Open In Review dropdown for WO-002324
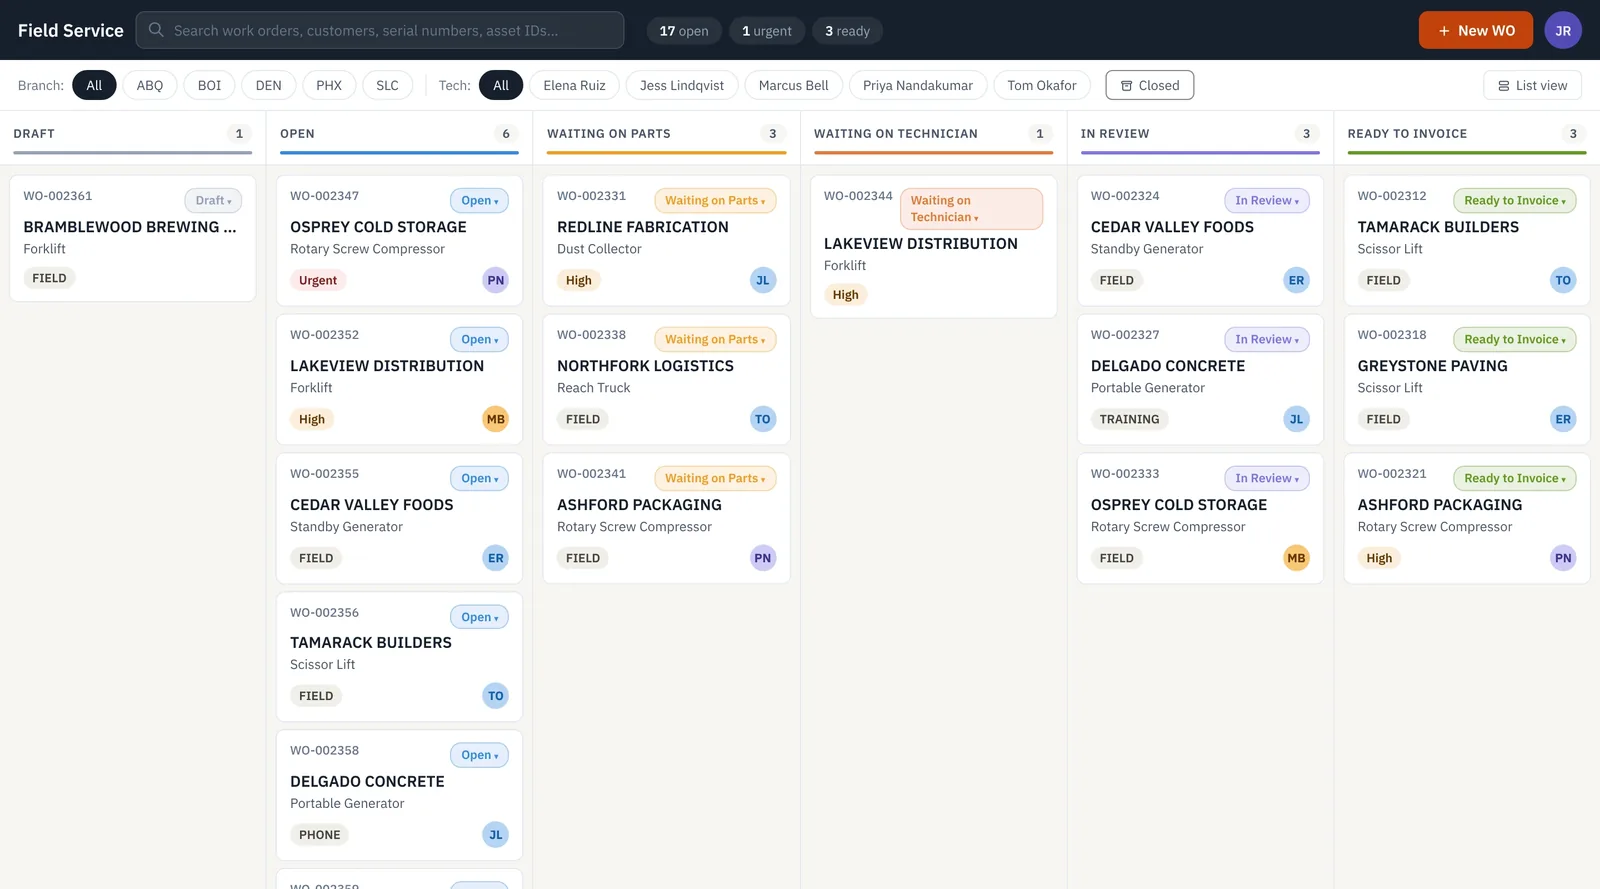 click(1267, 201)
